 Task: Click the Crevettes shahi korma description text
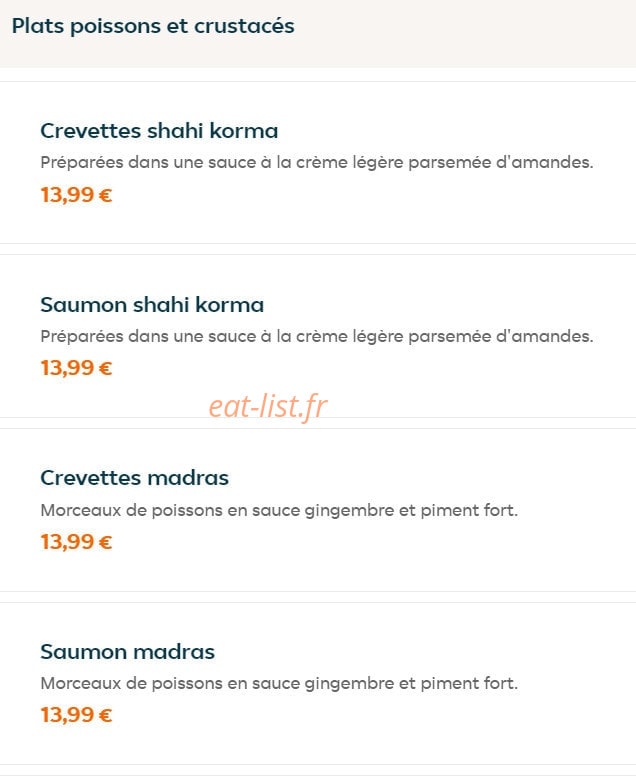tap(317, 162)
